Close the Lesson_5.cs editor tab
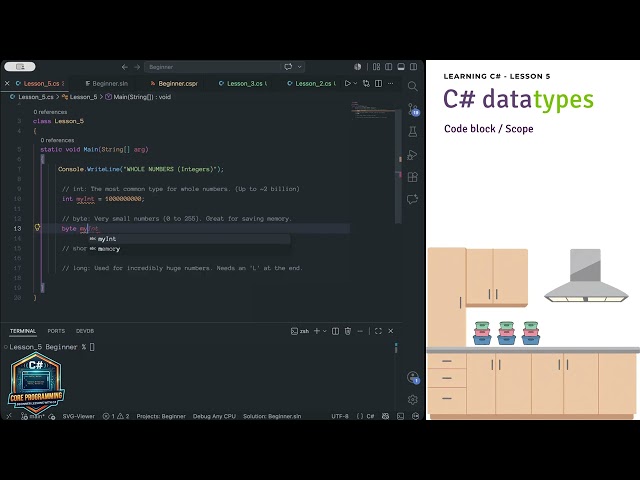The width and height of the screenshot is (640, 480). click(7, 83)
